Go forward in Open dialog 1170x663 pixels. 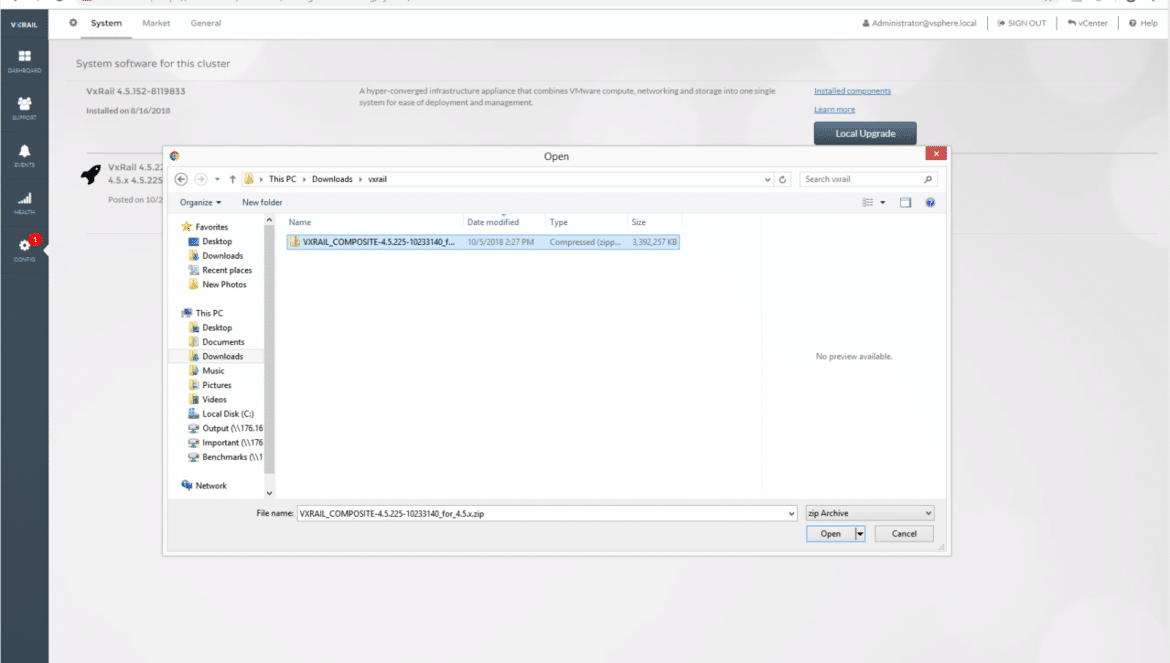[201, 179]
